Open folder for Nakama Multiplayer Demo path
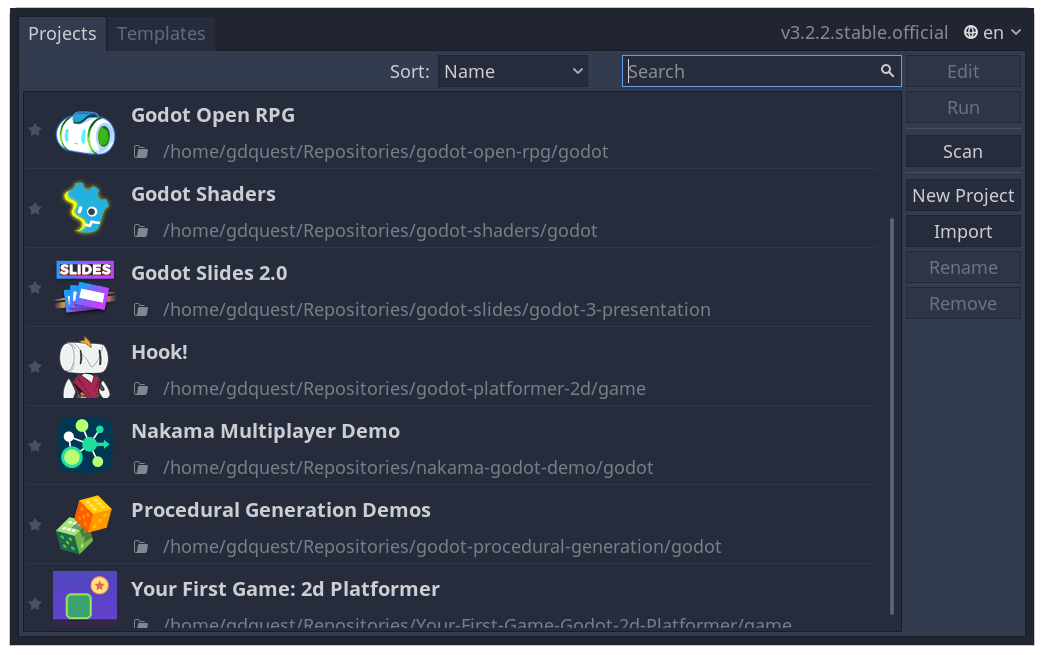1044x655 pixels. (x=140, y=468)
